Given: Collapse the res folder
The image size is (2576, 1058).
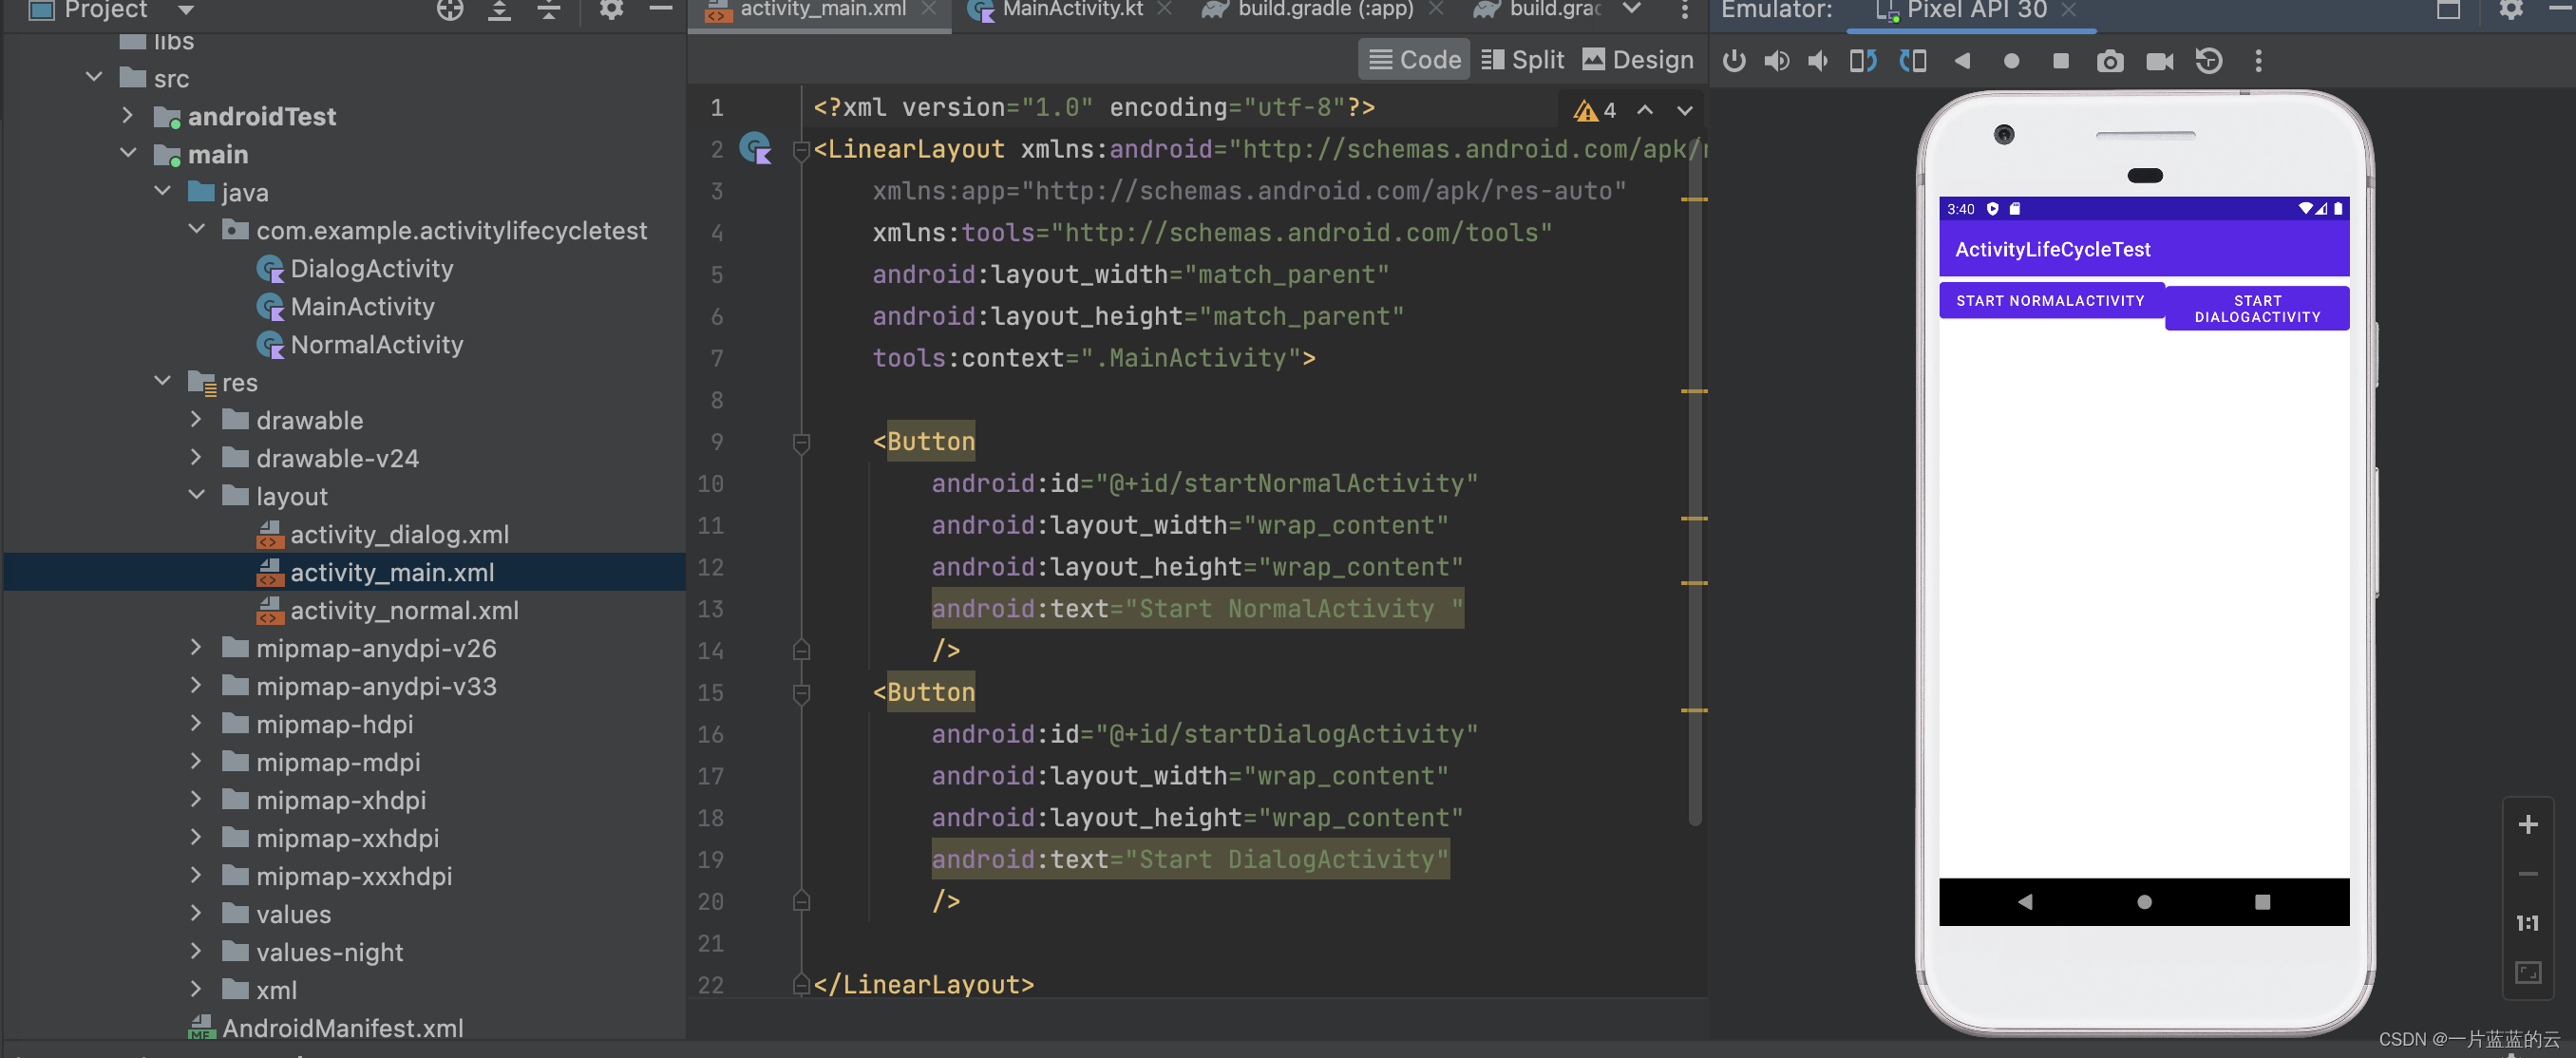Looking at the screenshot, I should (163, 381).
